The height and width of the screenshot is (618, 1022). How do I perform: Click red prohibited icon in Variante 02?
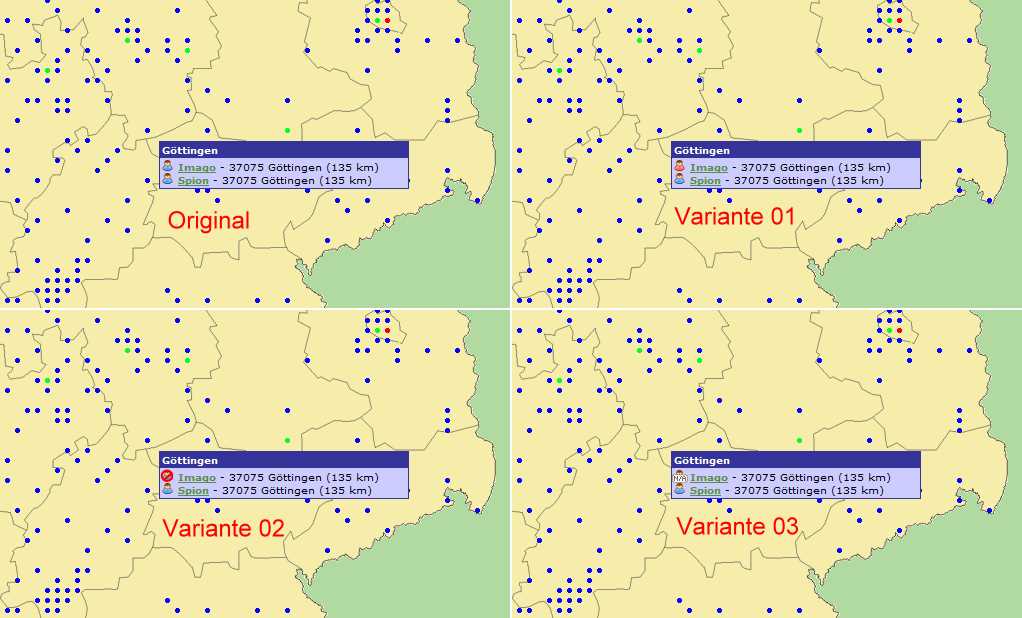pos(167,477)
